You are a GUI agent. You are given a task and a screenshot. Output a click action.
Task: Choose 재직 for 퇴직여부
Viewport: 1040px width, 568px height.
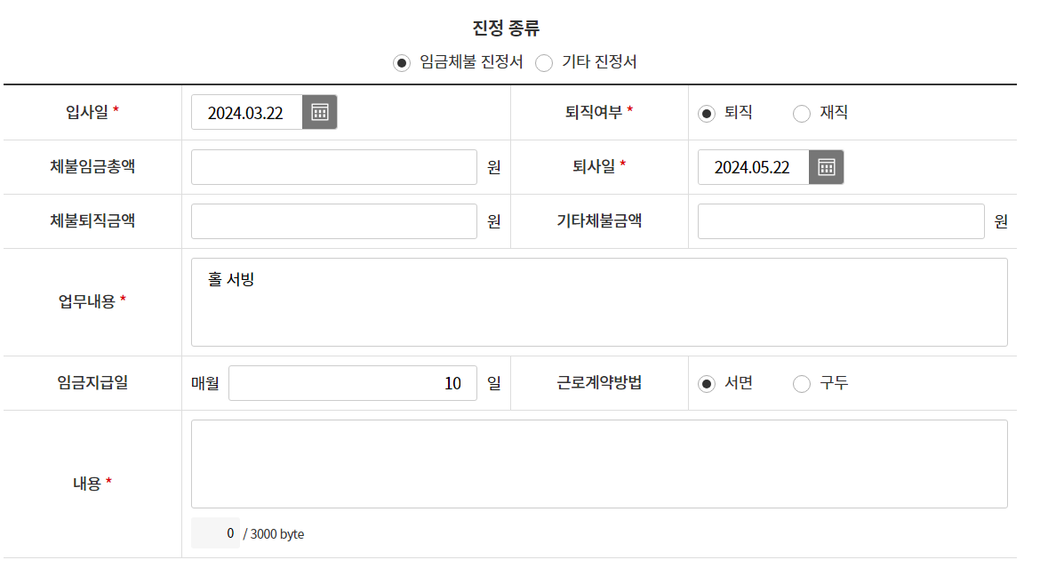tap(801, 113)
